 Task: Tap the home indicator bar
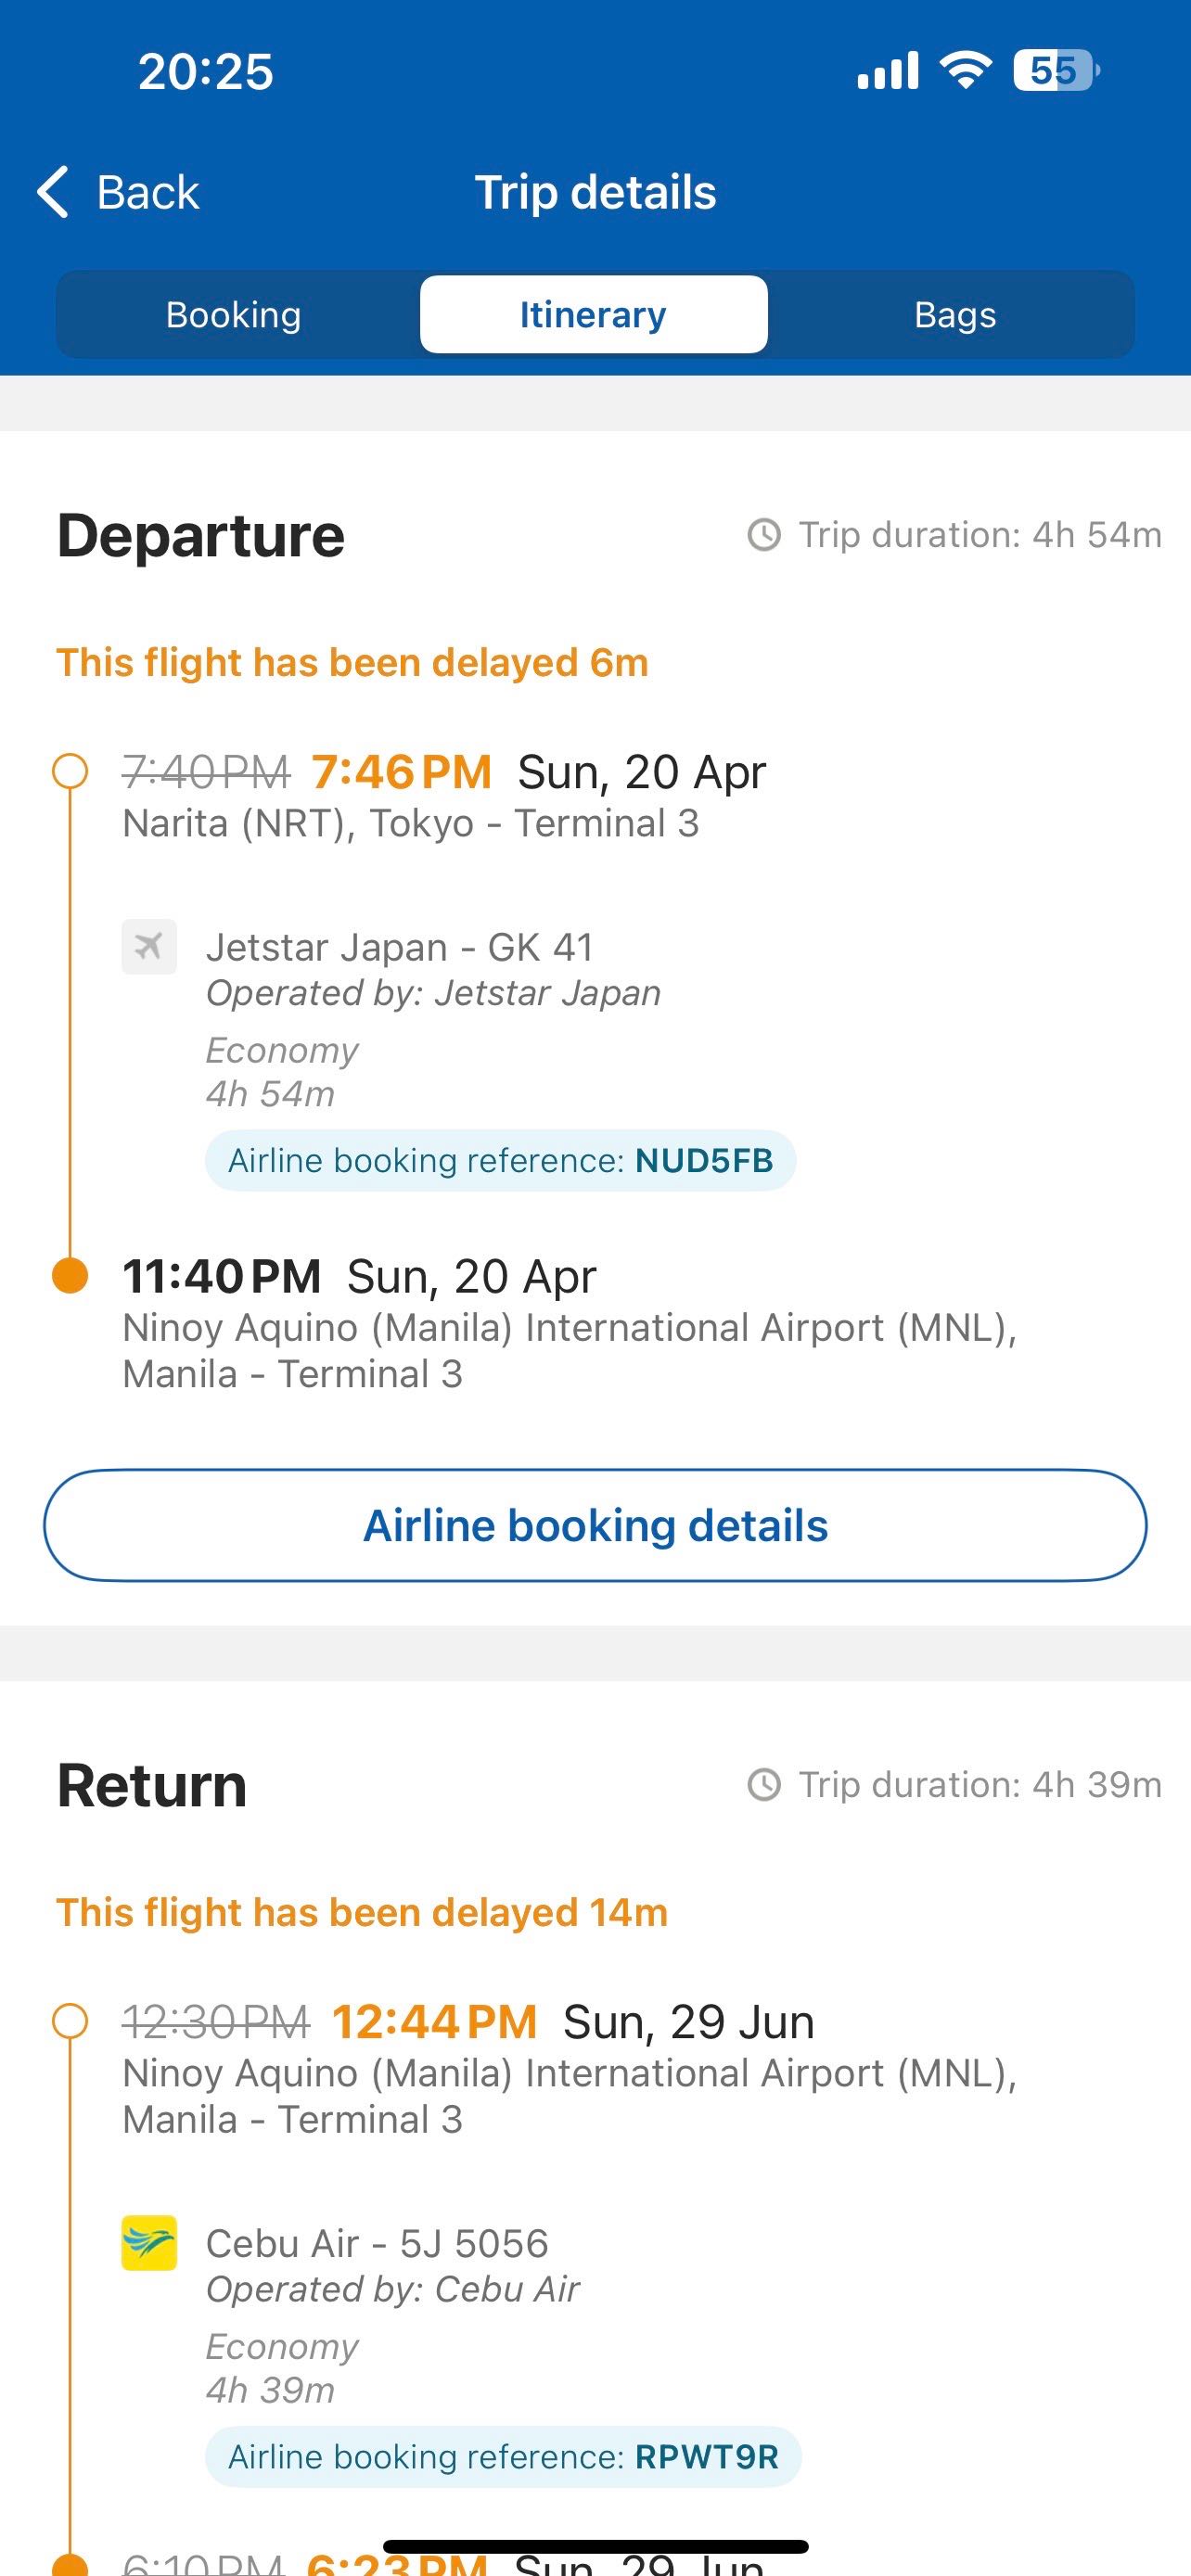click(595, 2546)
